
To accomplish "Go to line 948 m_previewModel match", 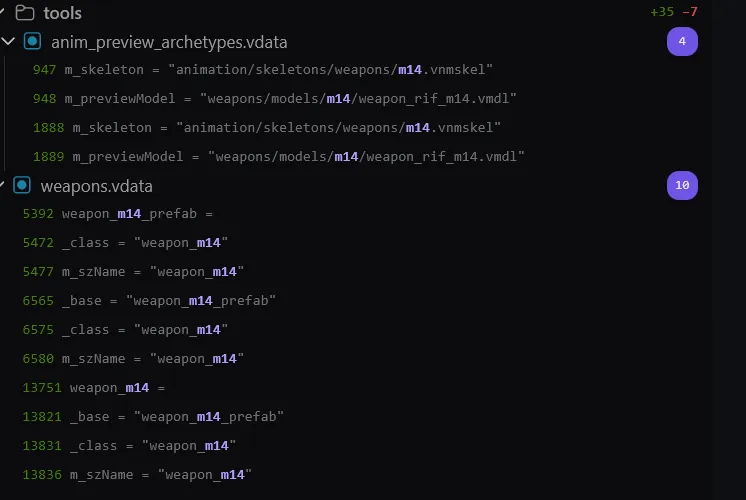I will 275,99.
